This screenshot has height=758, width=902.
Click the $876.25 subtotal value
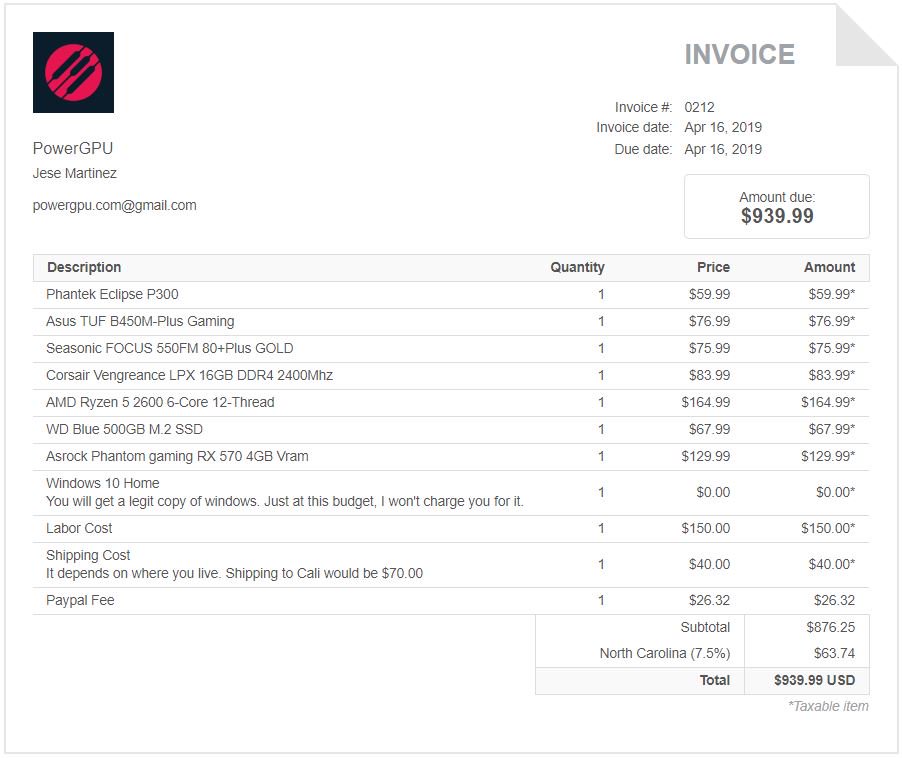coord(830,627)
